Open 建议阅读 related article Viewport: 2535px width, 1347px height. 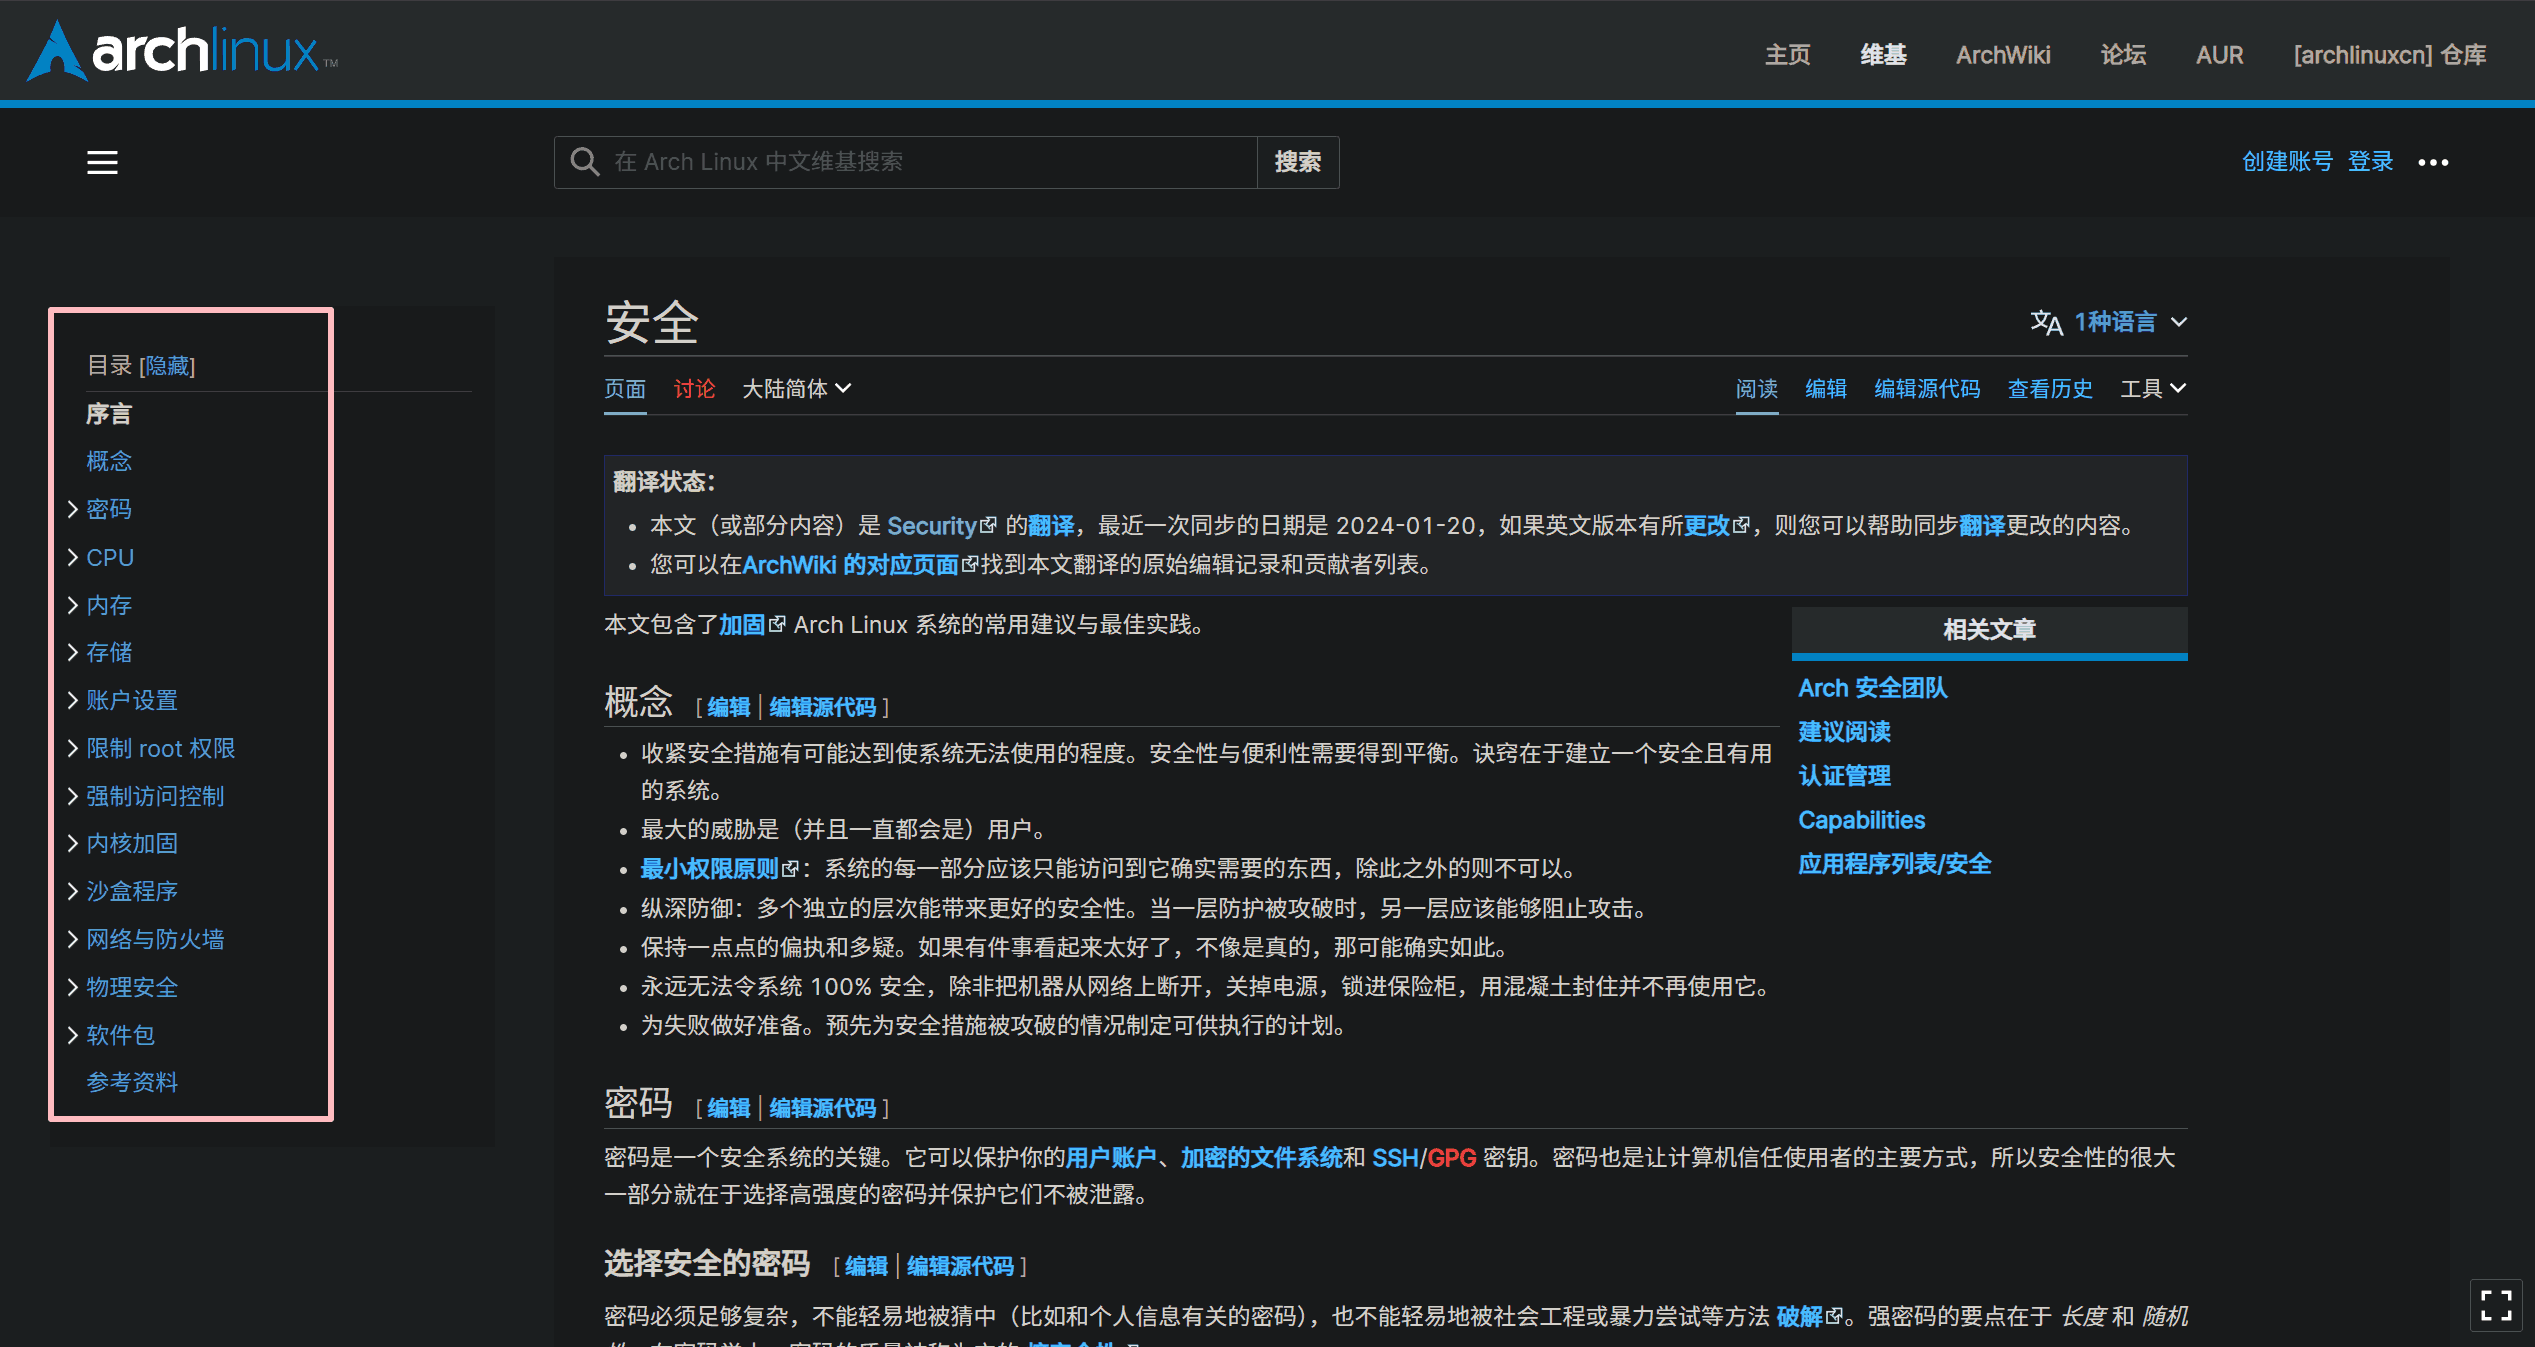tap(1844, 732)
